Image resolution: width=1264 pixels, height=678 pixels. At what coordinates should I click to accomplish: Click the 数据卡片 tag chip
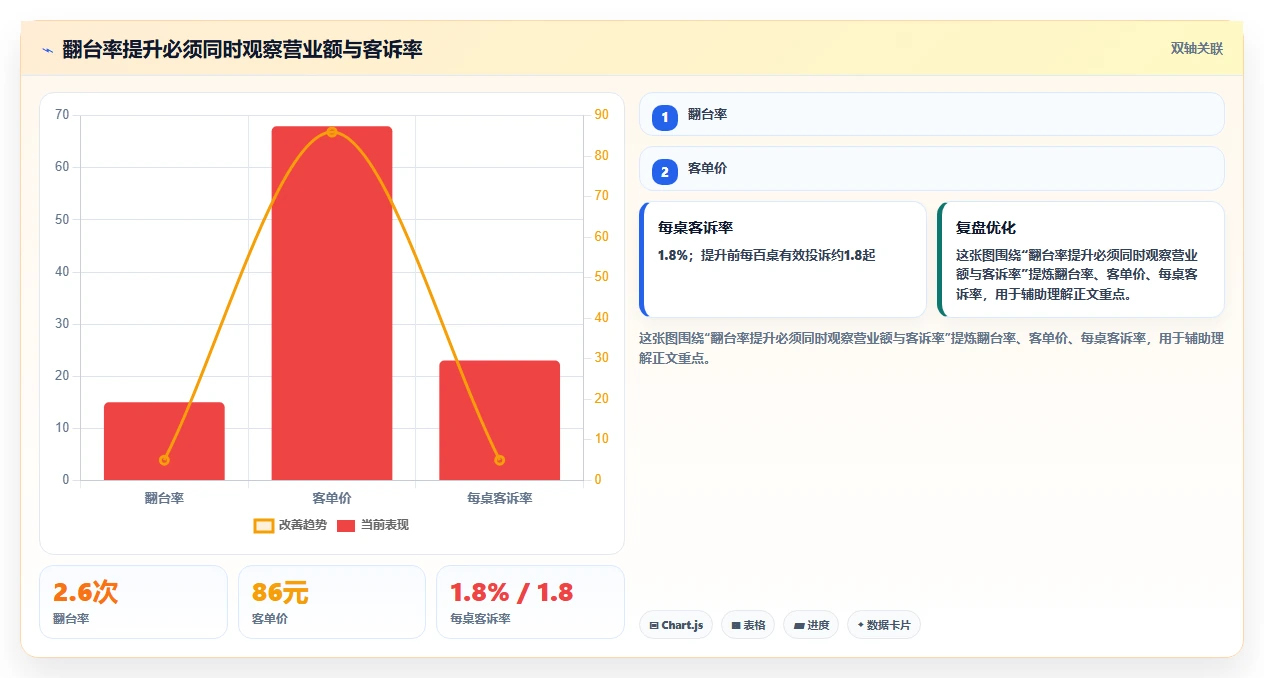tap(884, 625)
